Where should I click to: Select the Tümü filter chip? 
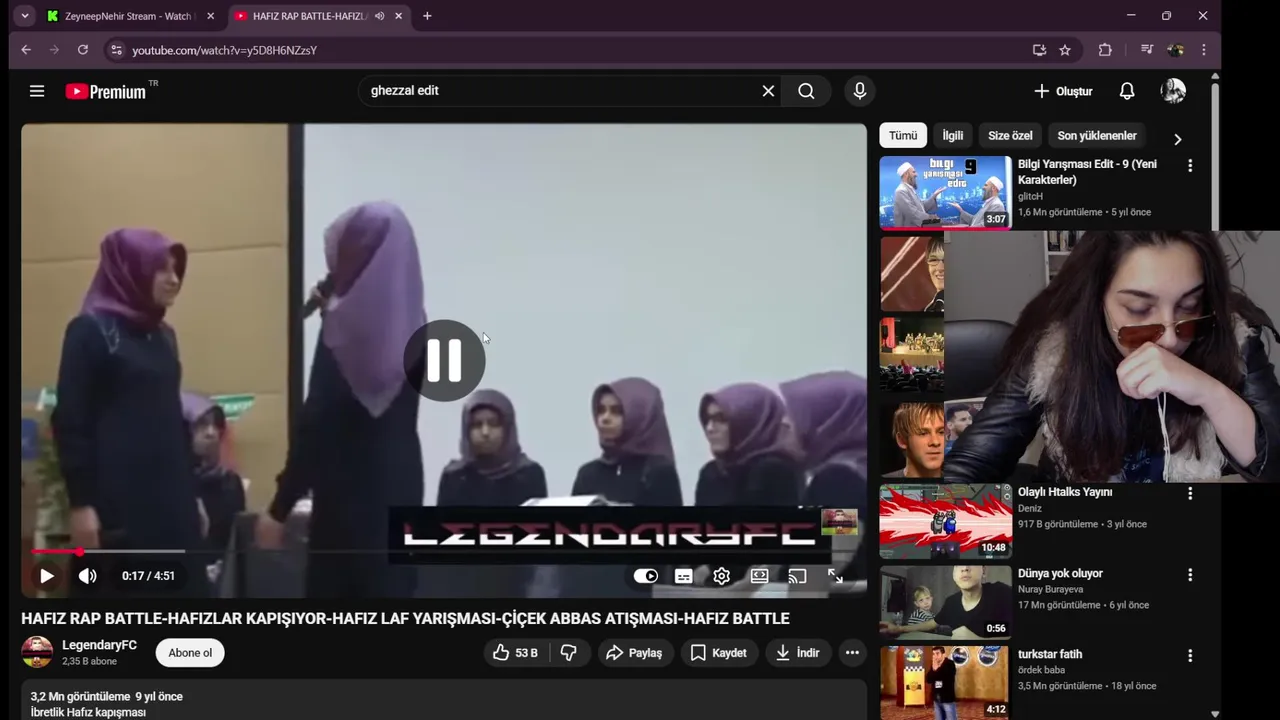(x=903, y=136)
